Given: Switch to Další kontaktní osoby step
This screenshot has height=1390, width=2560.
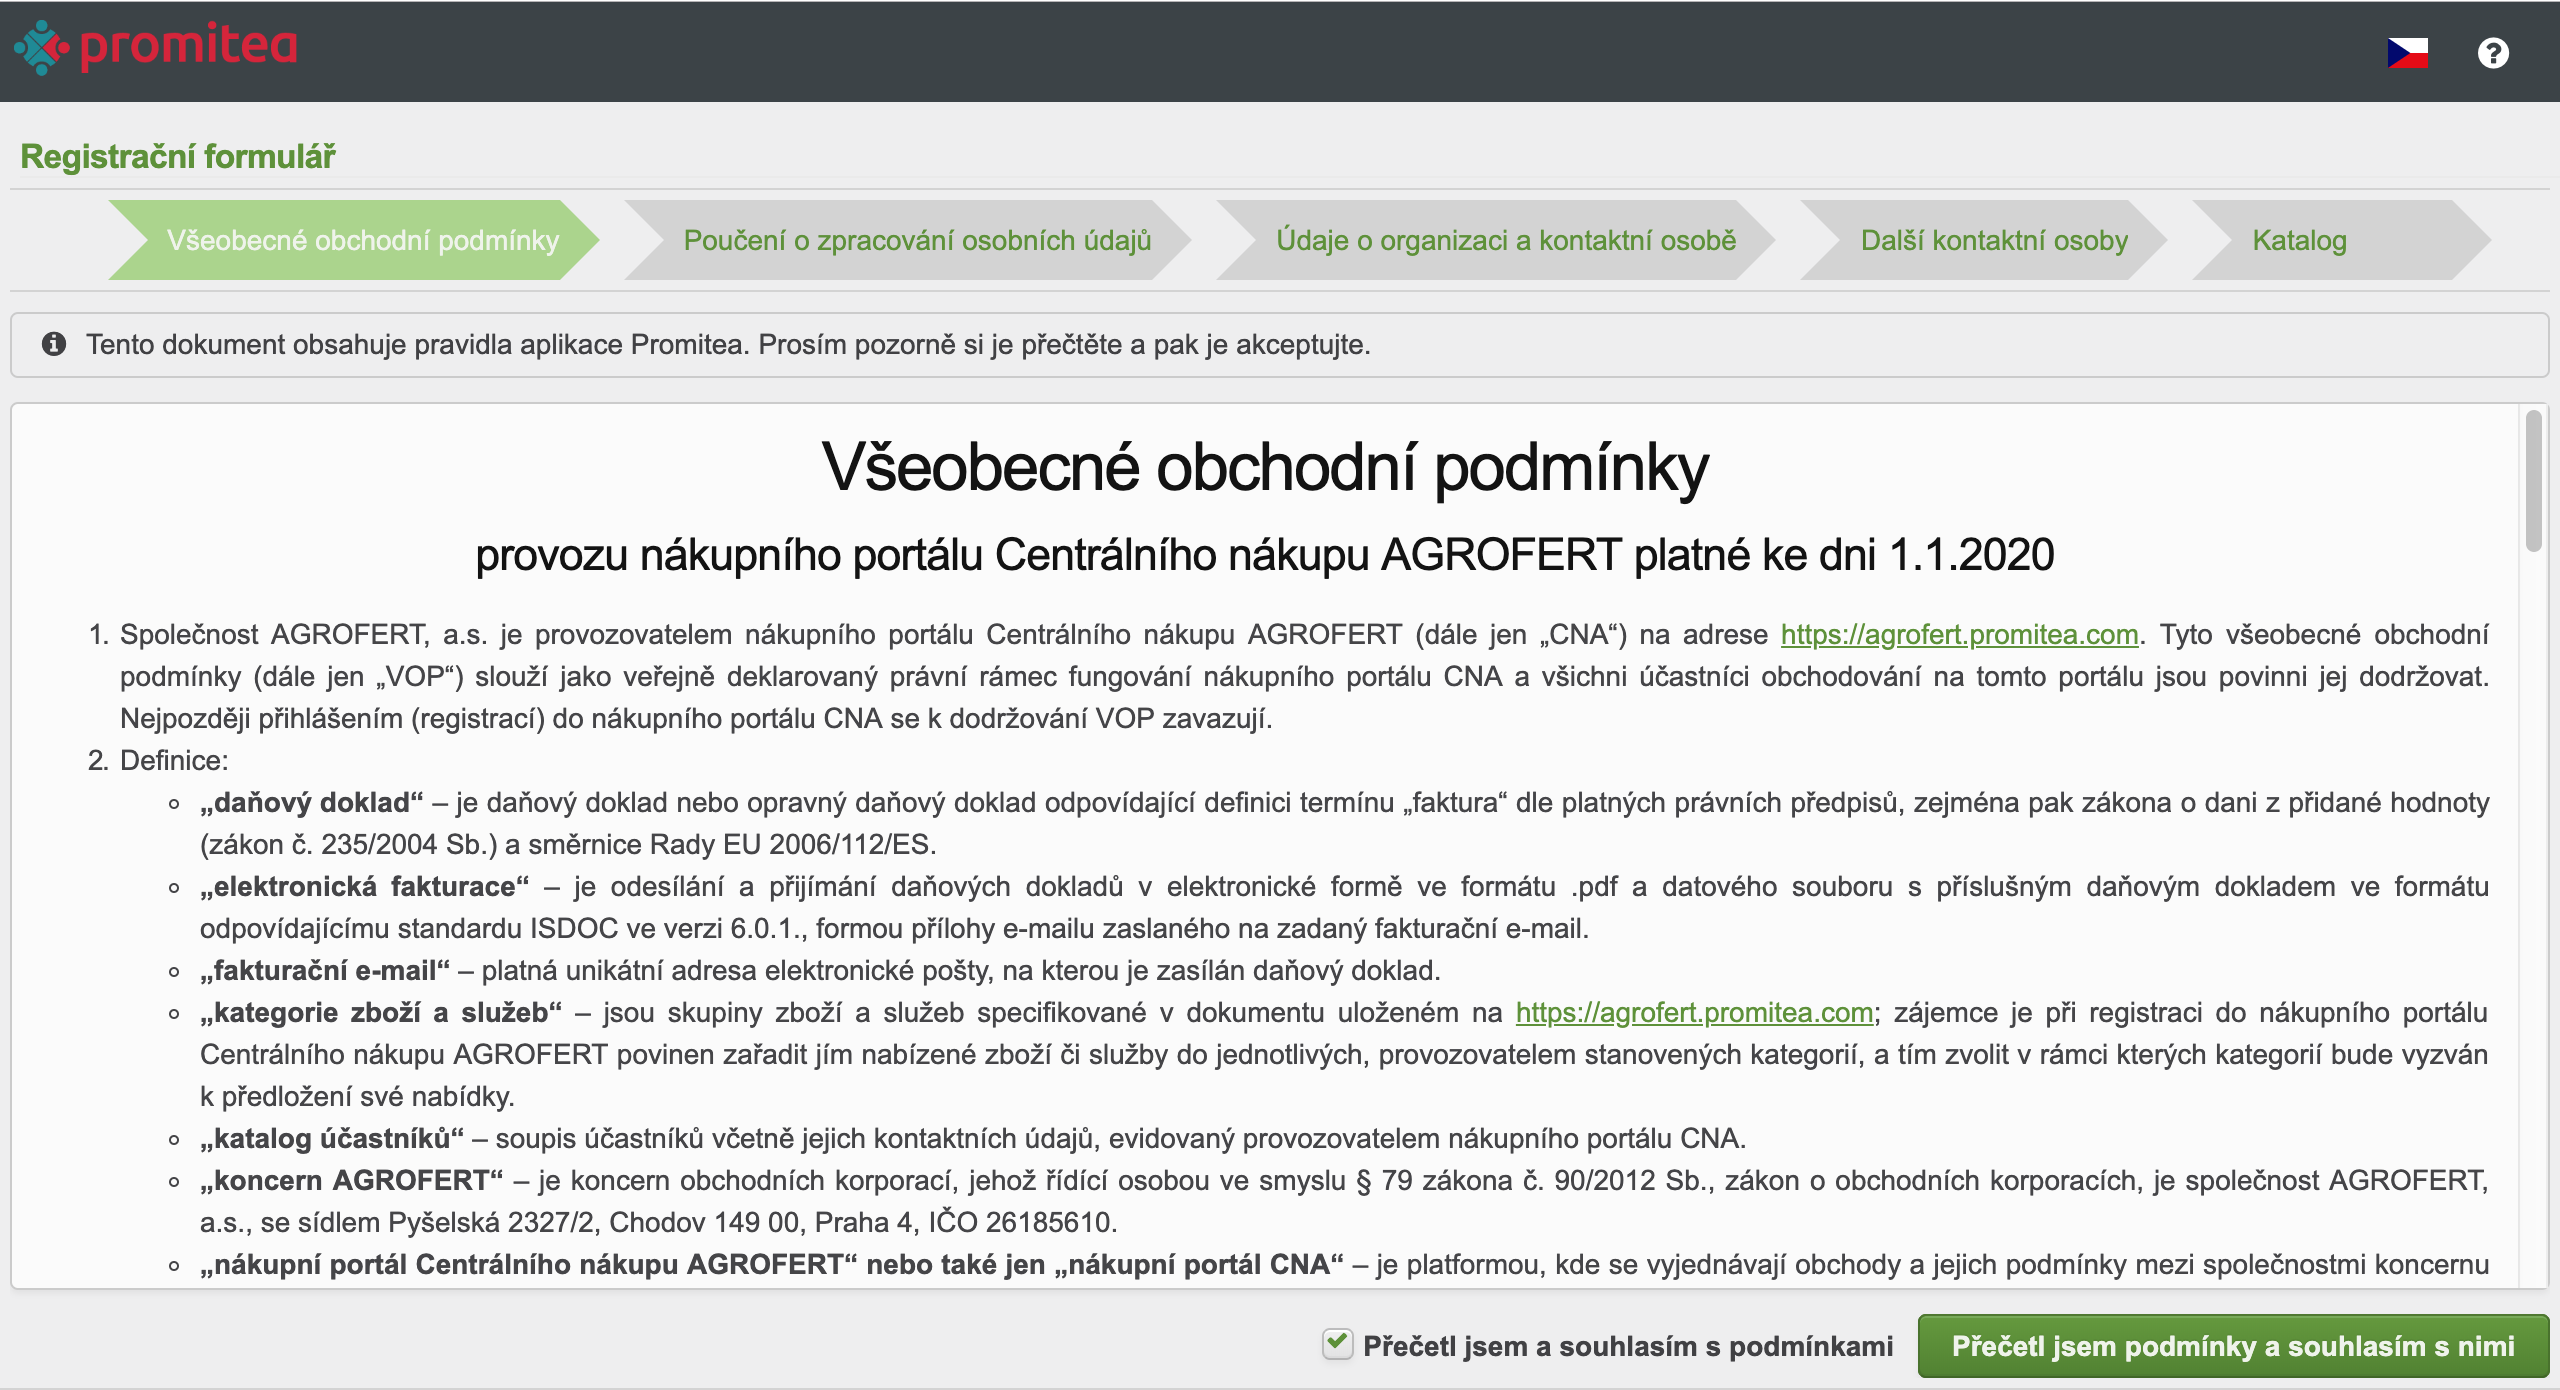Looking at the screenshot, I should [x=1984, y=240].
